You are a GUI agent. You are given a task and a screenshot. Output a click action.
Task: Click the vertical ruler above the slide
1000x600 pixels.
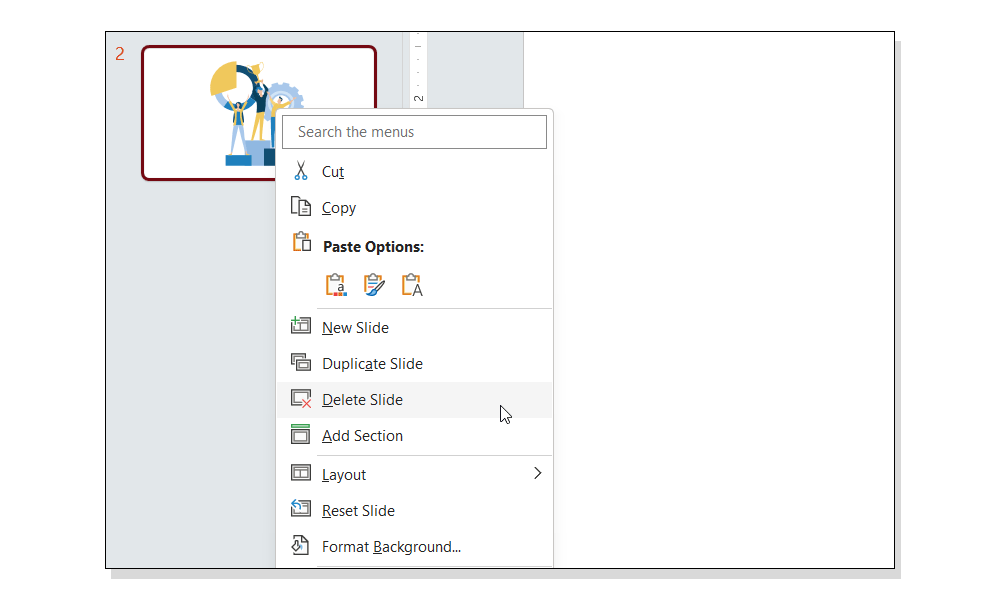(x=417, y=70)
